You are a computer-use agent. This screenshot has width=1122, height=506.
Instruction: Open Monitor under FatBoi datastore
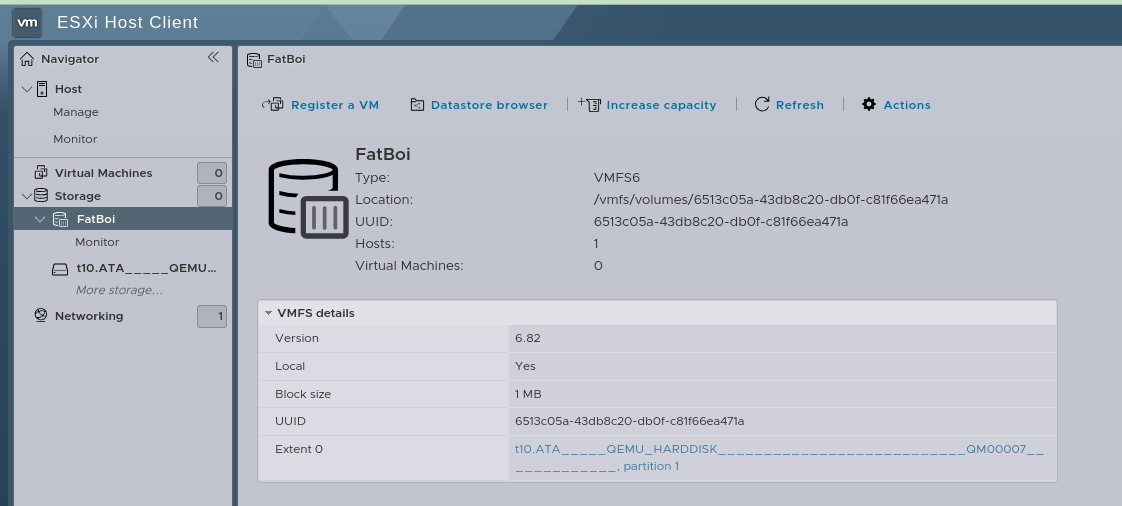click(x=97, y=242)
